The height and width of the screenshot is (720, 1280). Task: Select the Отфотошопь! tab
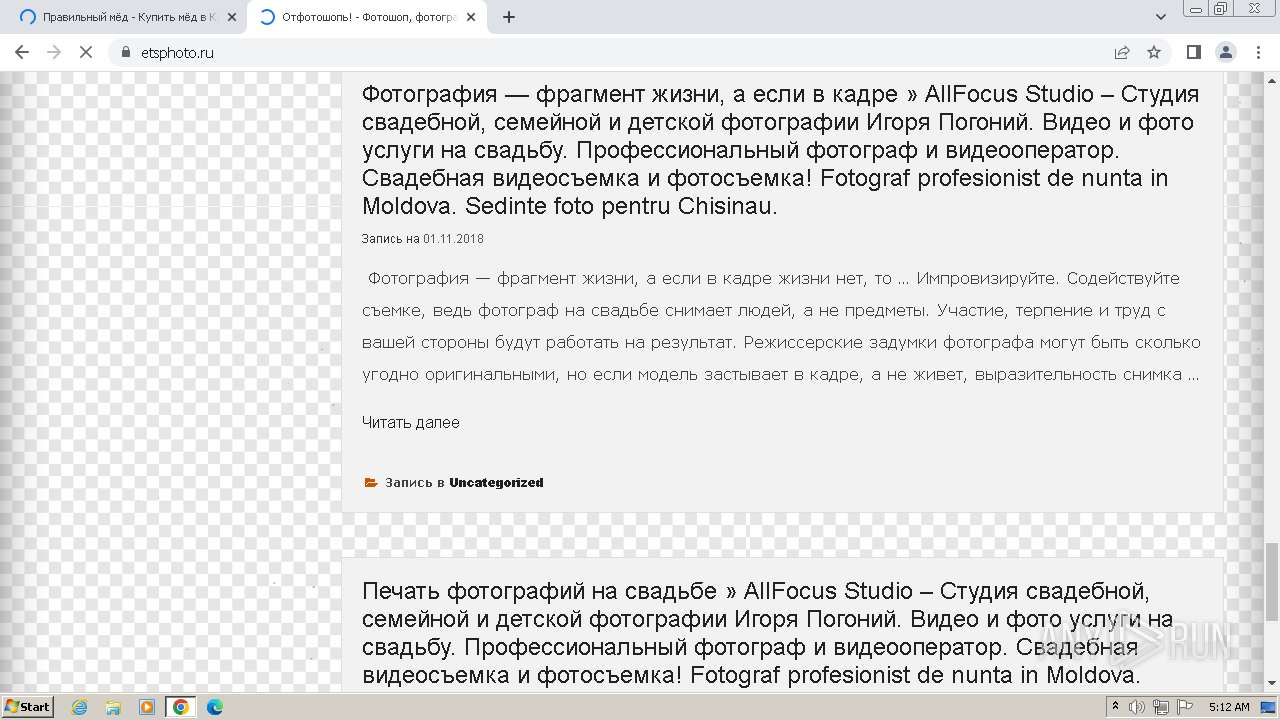coord(365,17)
